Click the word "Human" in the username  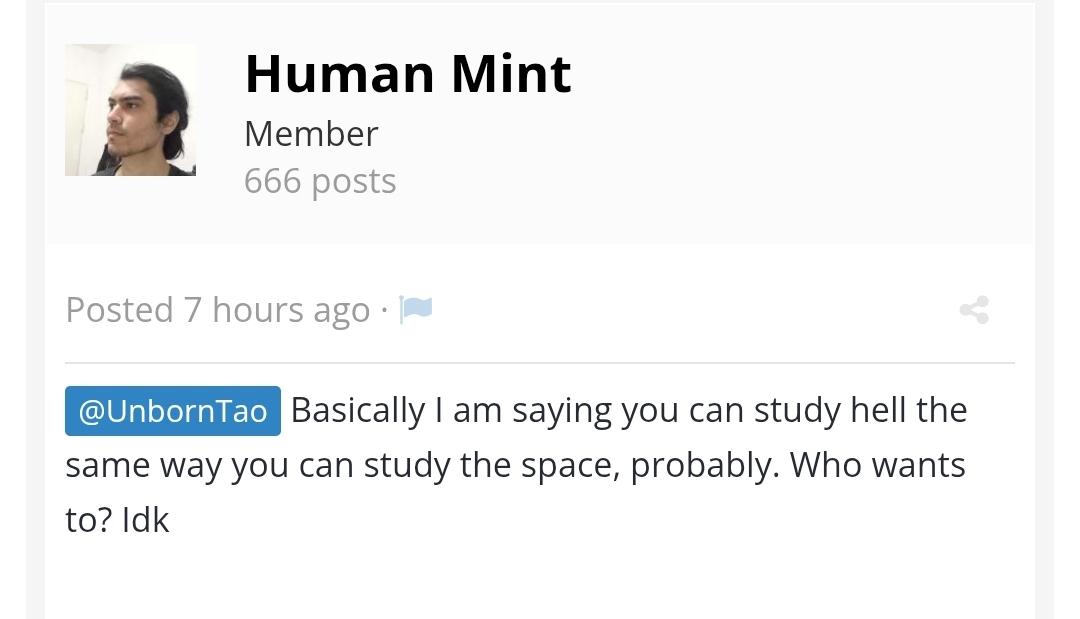[x=339, y=74]
